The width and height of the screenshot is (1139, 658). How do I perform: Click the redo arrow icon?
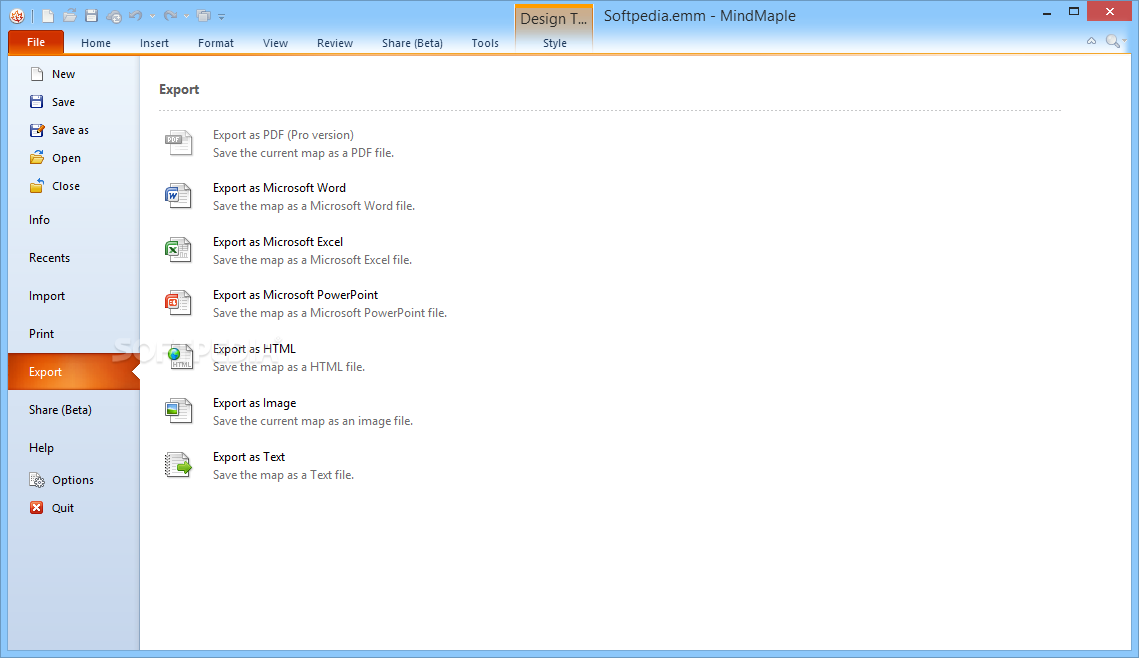pos(170,15)
